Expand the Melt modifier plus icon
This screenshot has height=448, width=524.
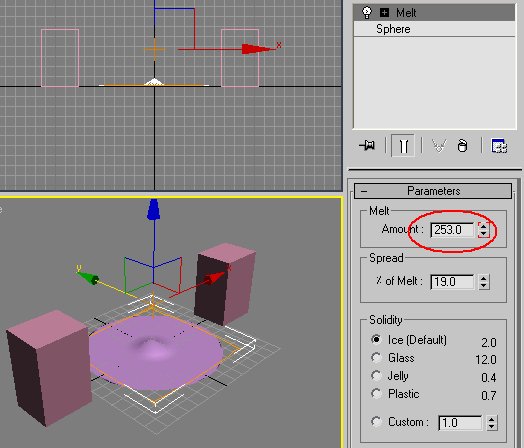(384, 13)
